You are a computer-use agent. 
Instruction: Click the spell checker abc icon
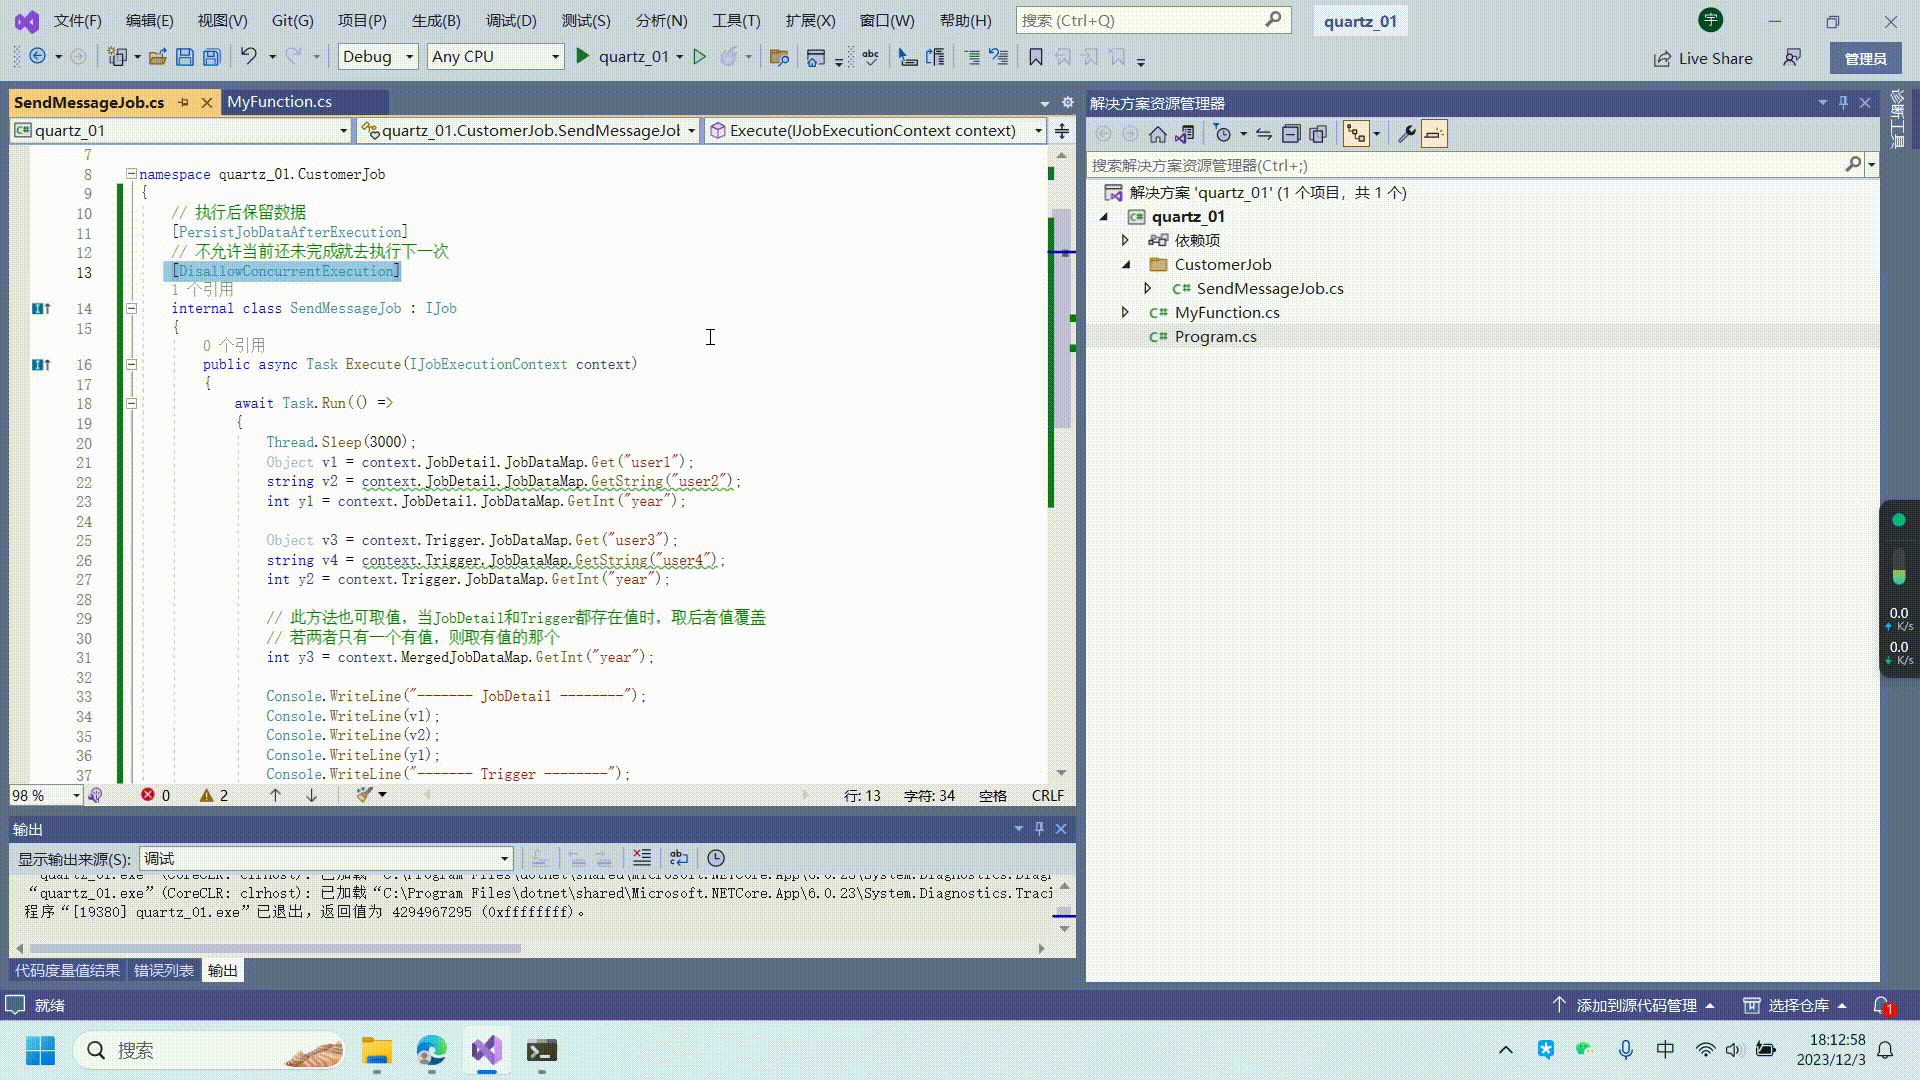coord(870,57)
